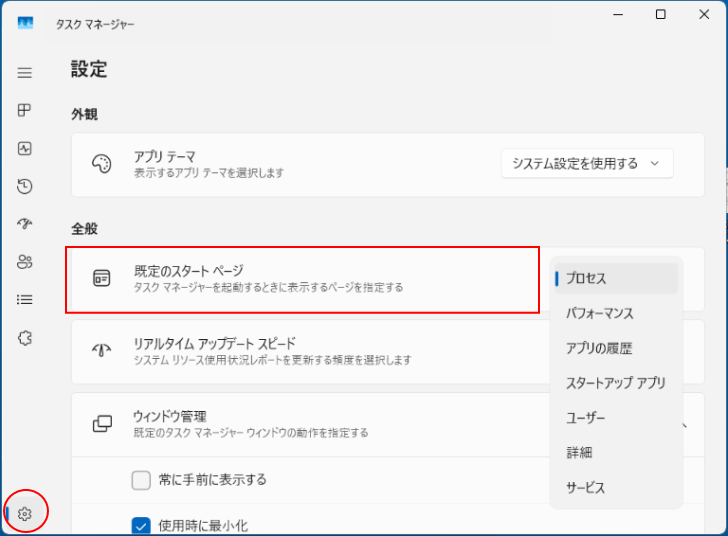
Task: Open the Startup apps icon in sidebar
Action: point(25,224)
